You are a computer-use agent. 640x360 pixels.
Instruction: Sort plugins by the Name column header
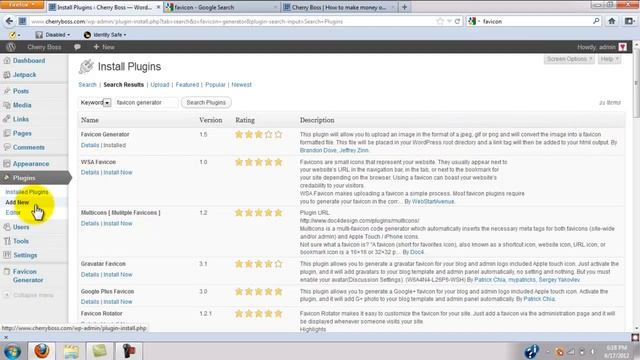point(89,120)
